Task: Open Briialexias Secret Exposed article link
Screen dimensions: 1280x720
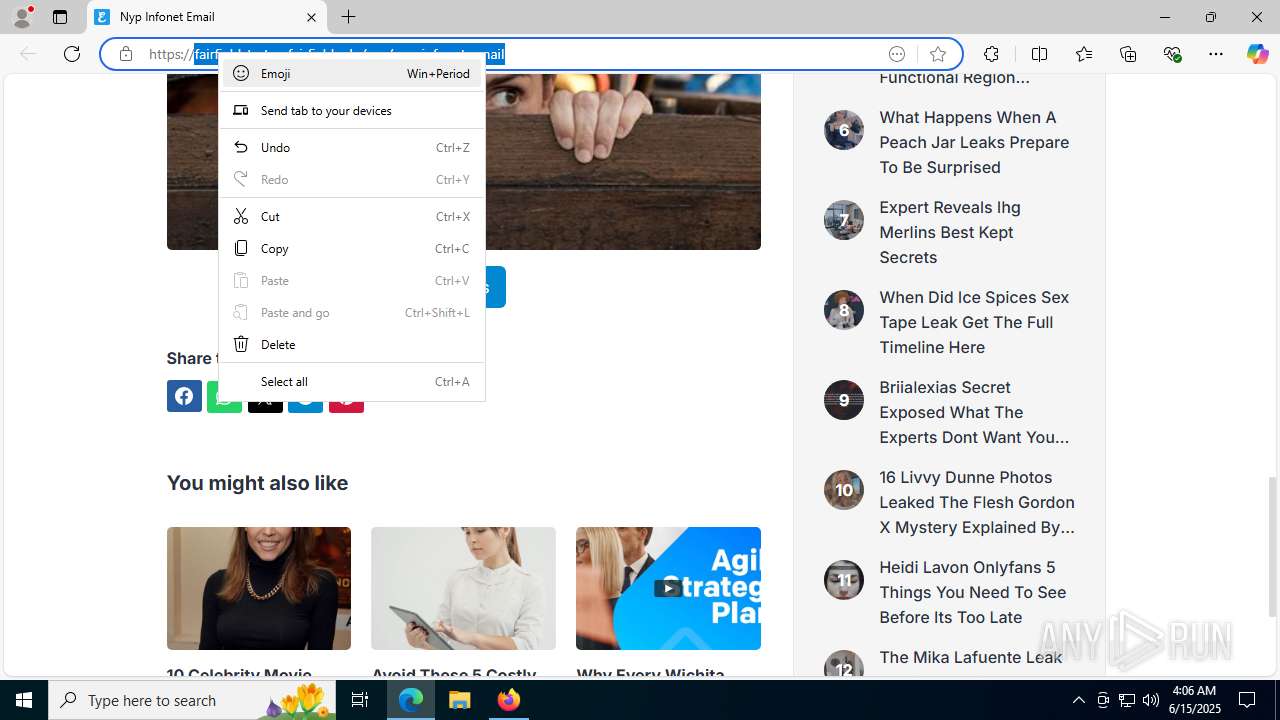Action: click(975, 412)
